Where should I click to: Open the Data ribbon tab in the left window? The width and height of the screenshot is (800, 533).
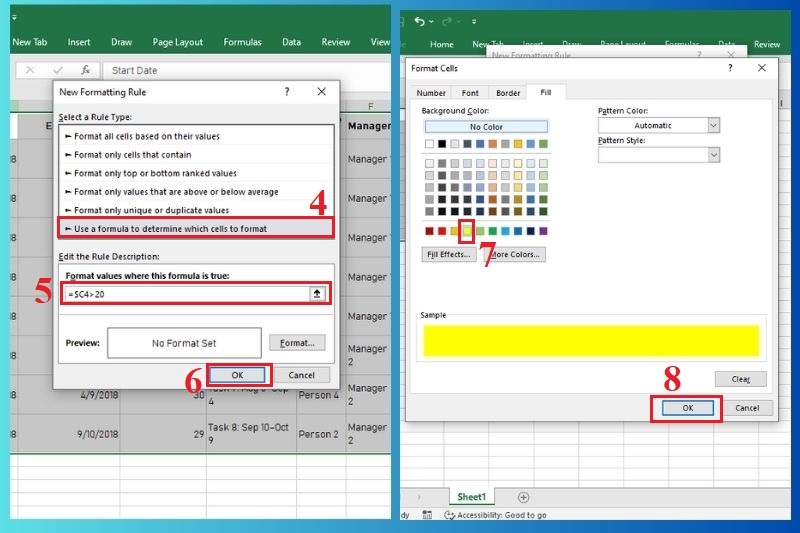point(291,42)
